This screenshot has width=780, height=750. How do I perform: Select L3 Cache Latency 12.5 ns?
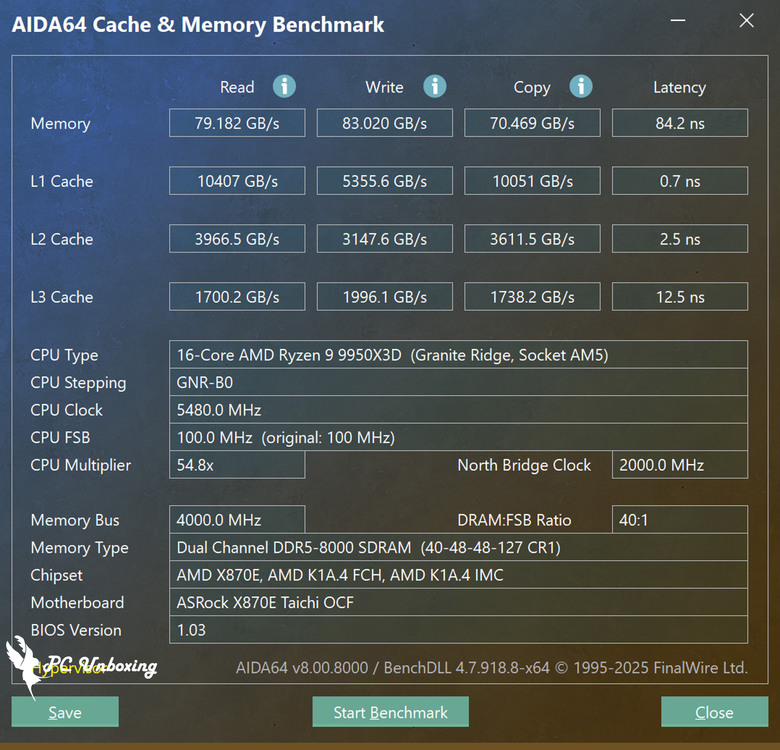click(680, 296)
